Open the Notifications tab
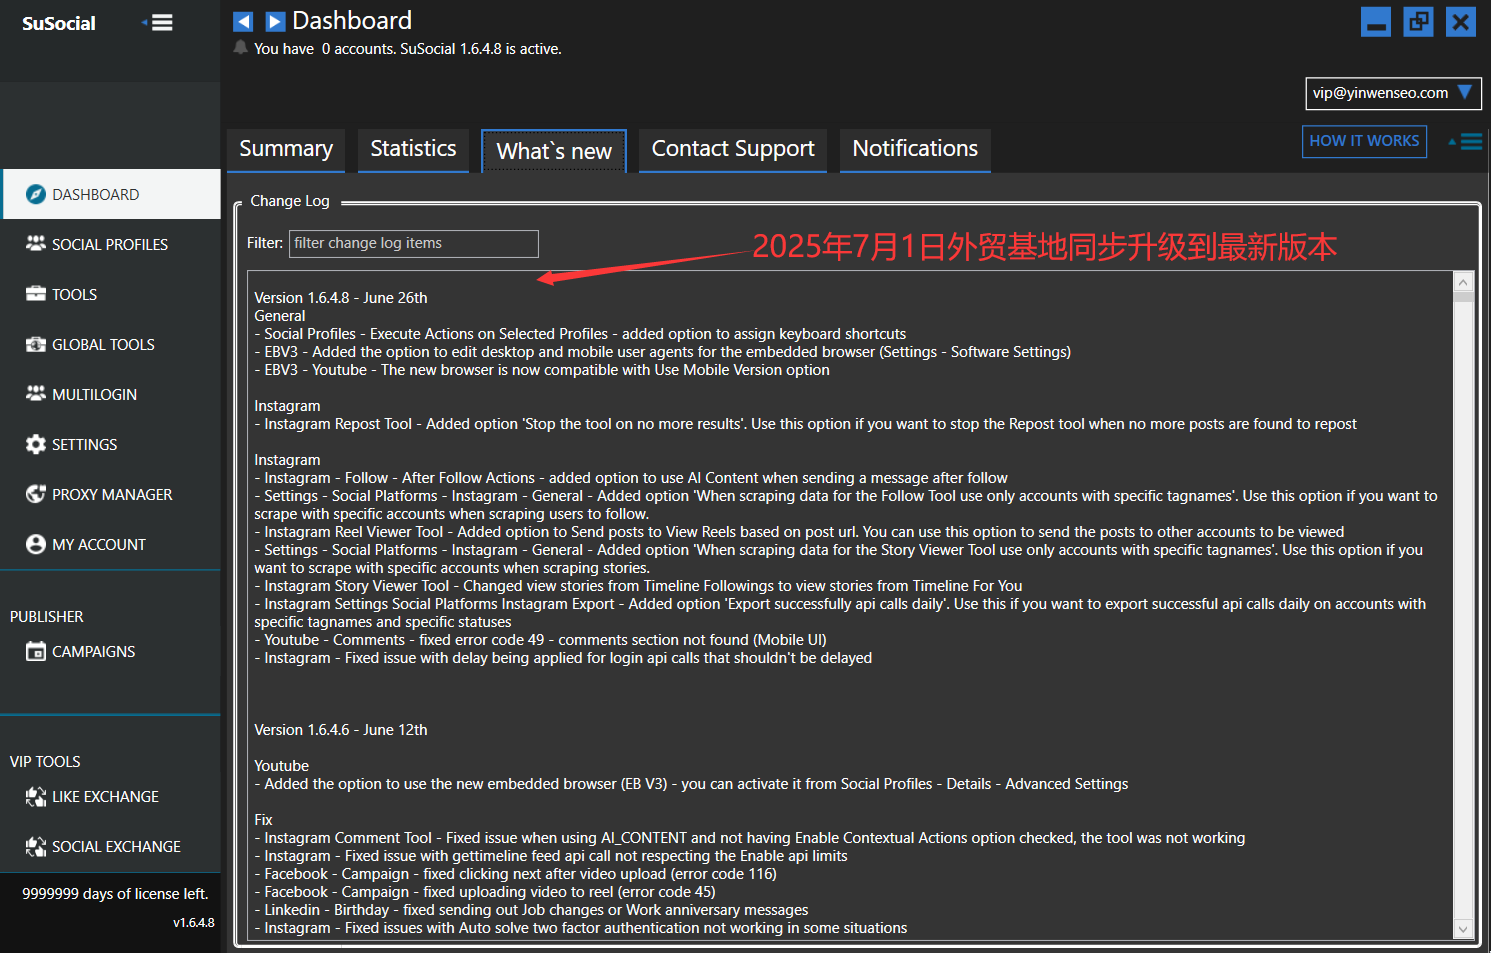Image resolution: width=1491 pixels, height=953 pixels. coord(915,149)
